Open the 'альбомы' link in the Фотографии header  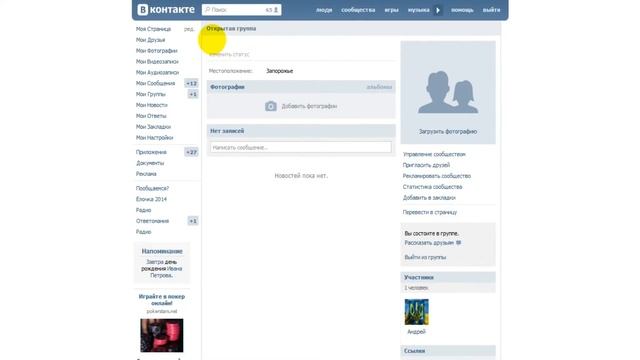(x=379, y=87)
